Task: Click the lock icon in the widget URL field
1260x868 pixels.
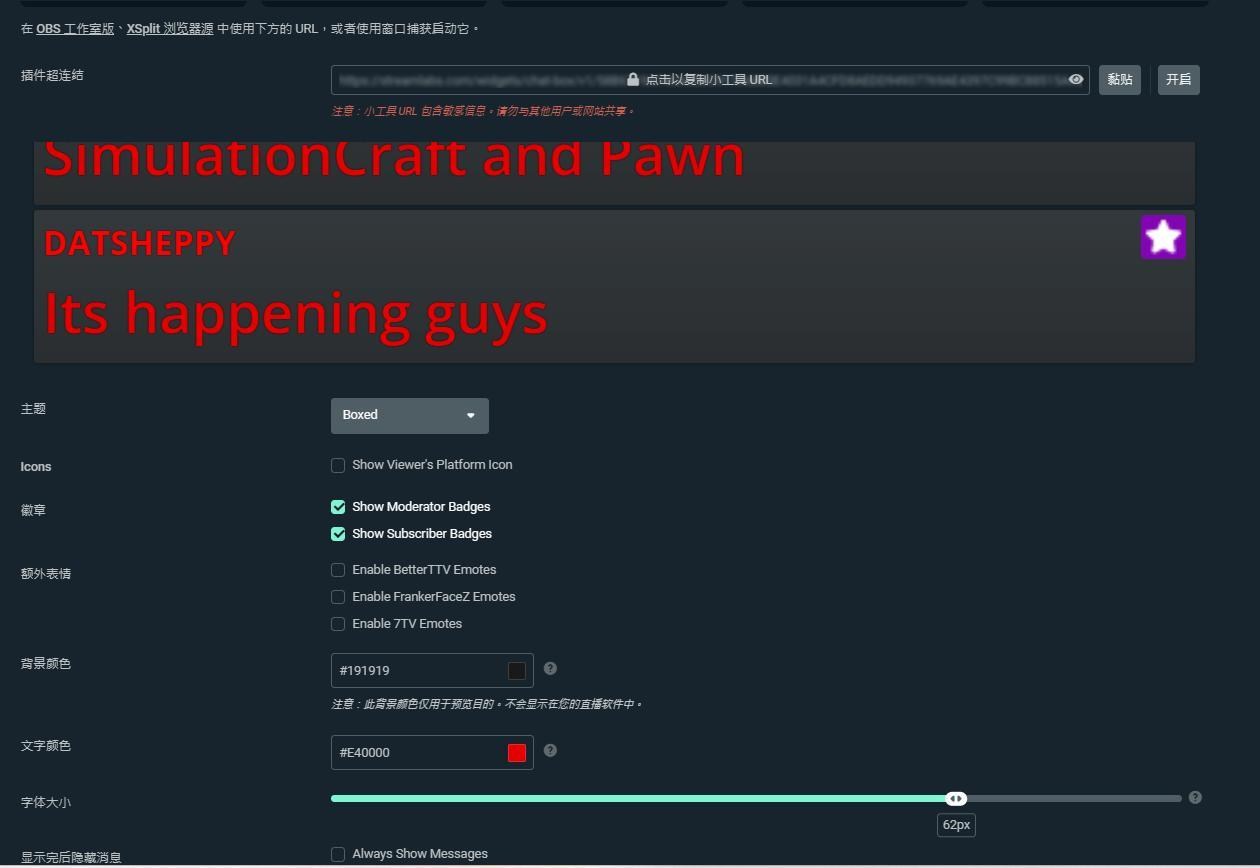Action: coord(633,79)
